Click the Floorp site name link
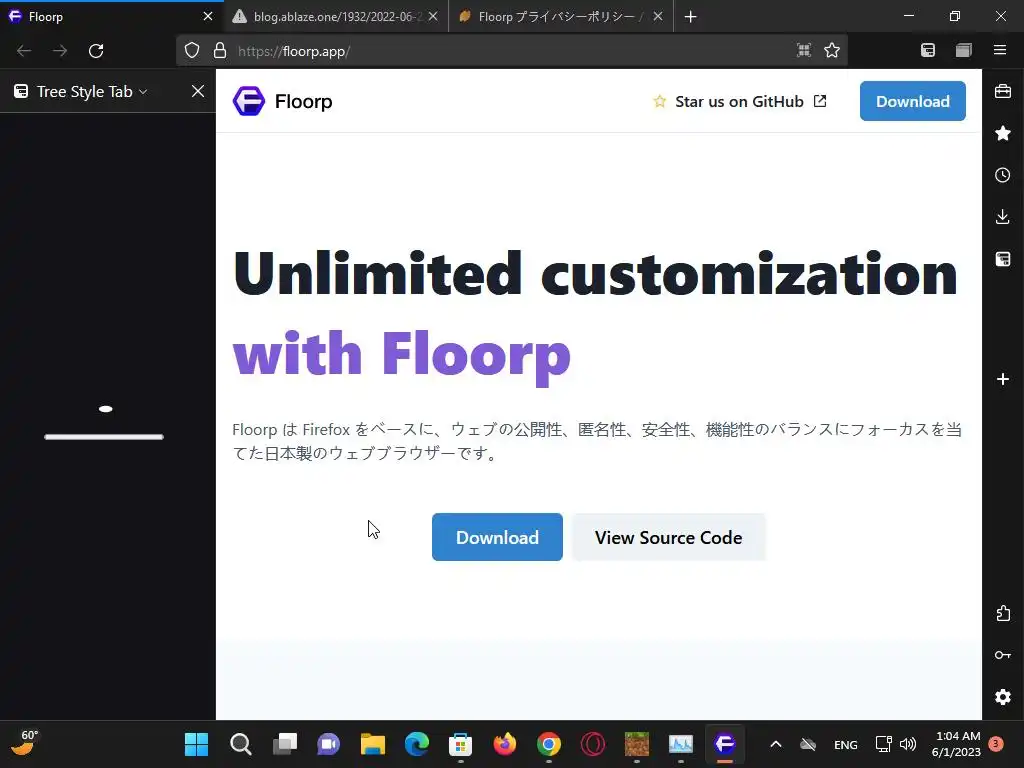Image resolution: width=1024 pixels, height=768 pixels. (304, 101)
